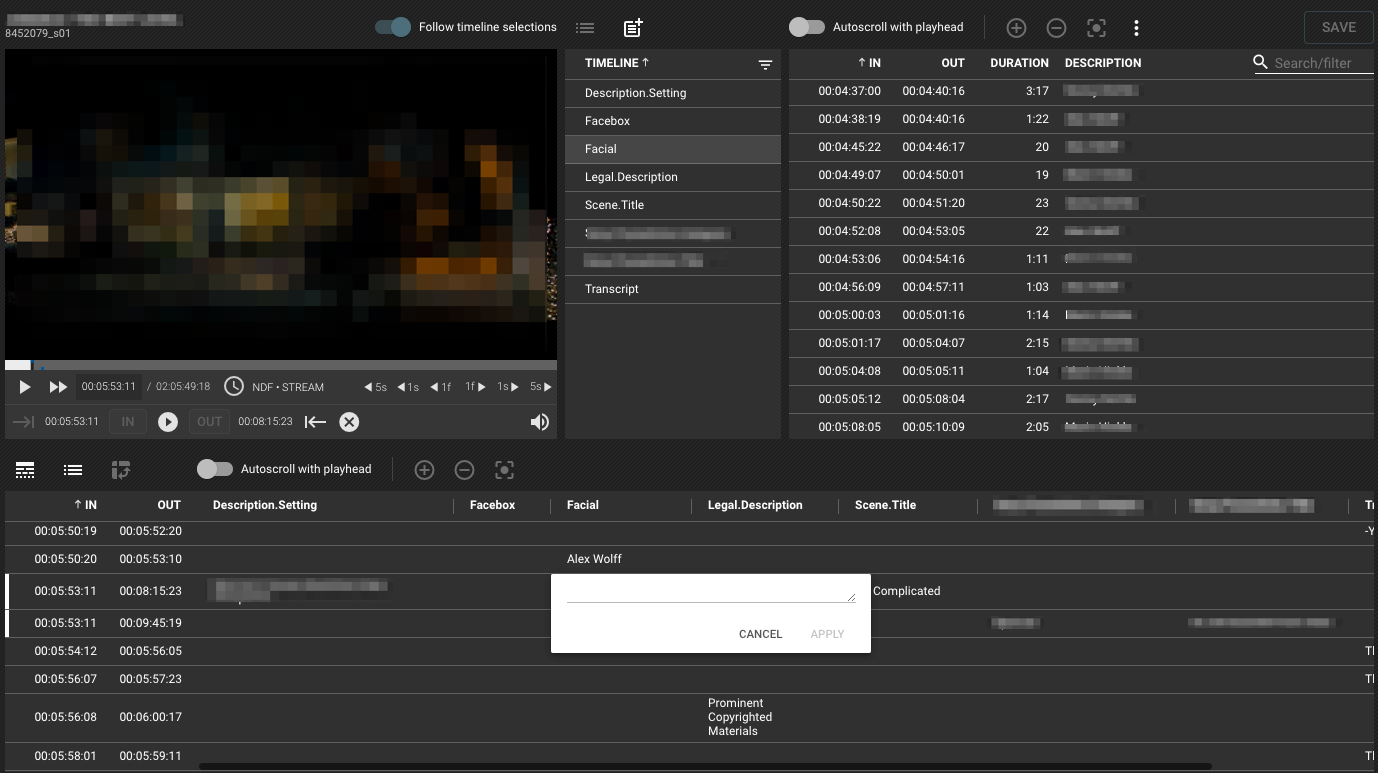Open the timecode clock format icon
Image resolution: width=1378 pixels, height=773 pixels.
click(234, 386)
